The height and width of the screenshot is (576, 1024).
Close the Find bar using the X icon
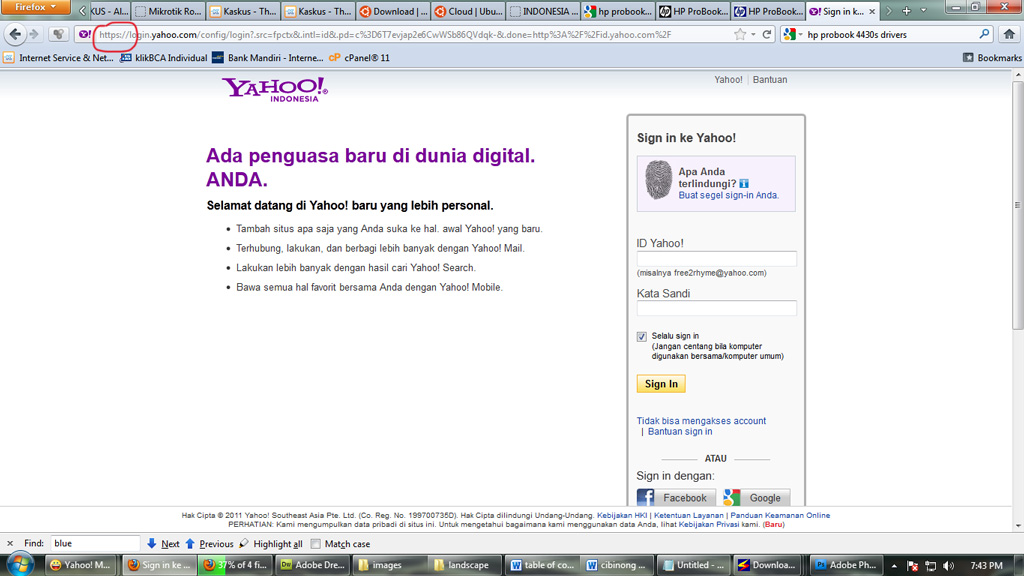(10, 544)
